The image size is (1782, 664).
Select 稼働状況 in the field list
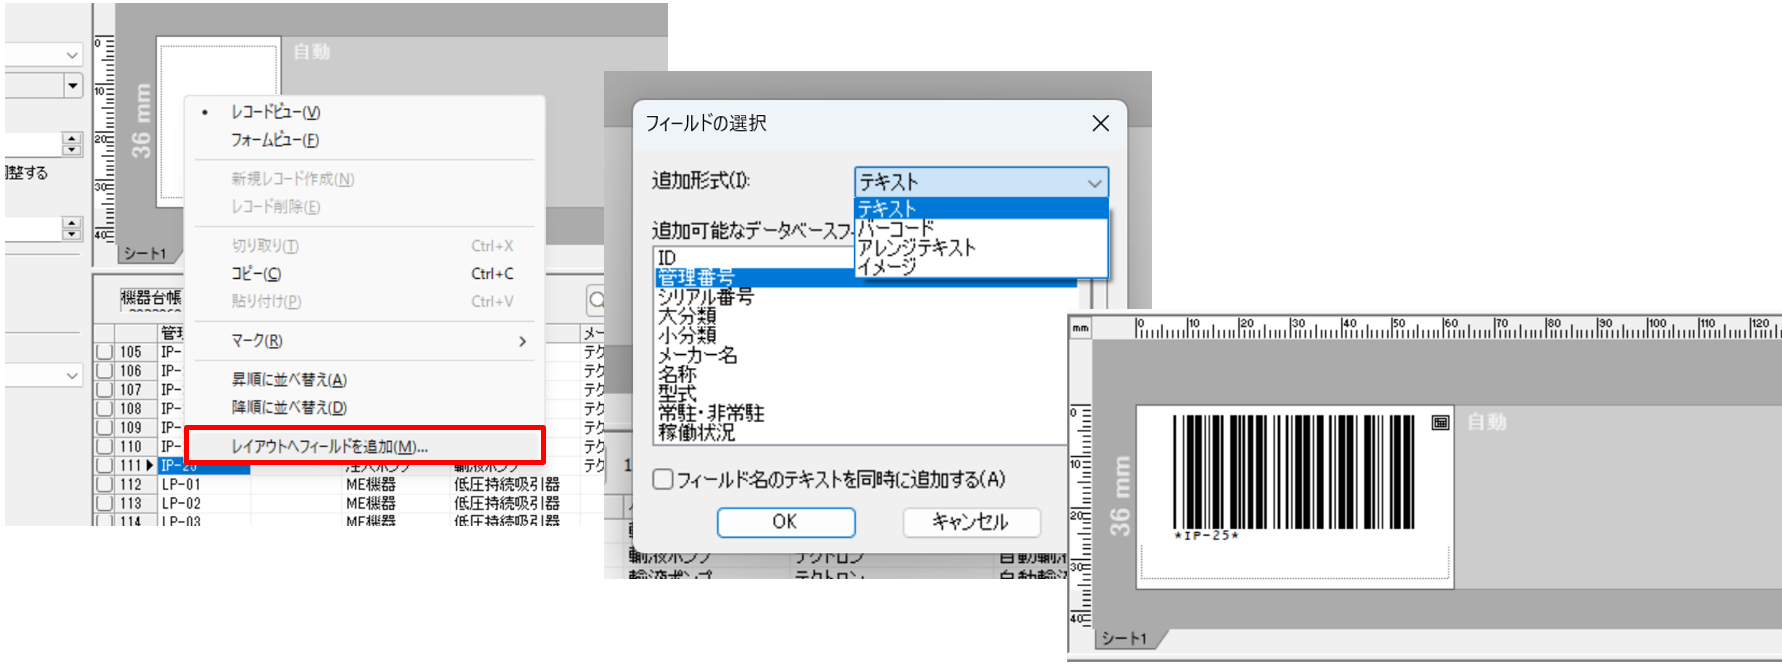click(696, 432)
